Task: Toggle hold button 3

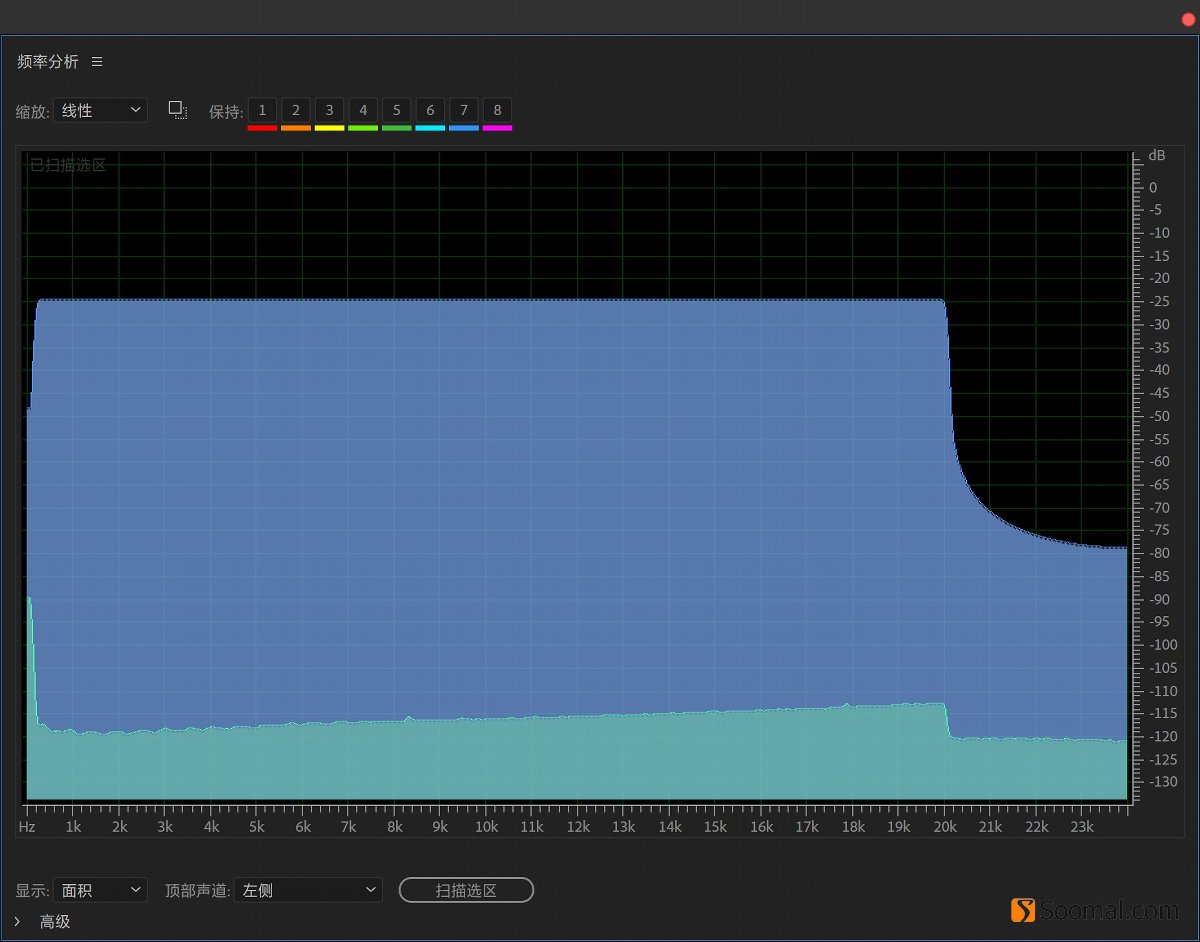Action: point(329,110)
